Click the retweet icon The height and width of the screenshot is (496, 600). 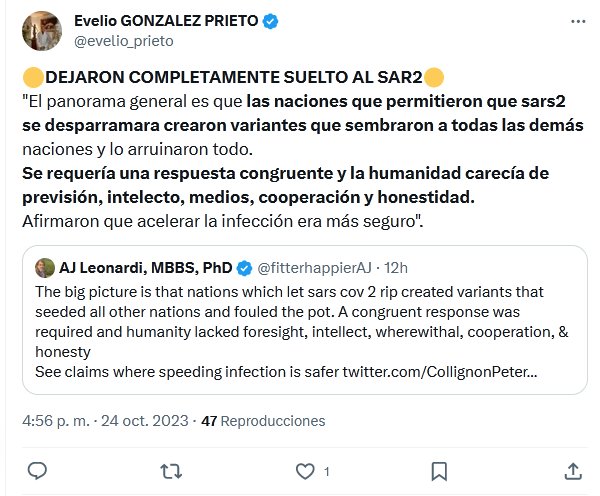pyautogui.click(x=170, y=470)
